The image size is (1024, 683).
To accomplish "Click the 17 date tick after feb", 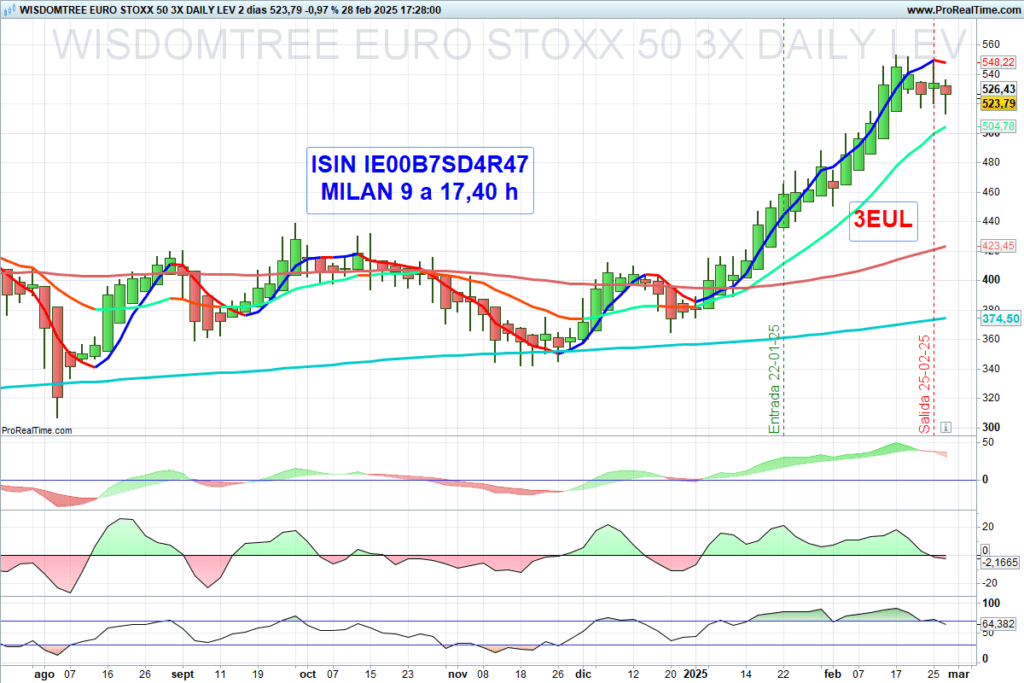I will [896, 675].
